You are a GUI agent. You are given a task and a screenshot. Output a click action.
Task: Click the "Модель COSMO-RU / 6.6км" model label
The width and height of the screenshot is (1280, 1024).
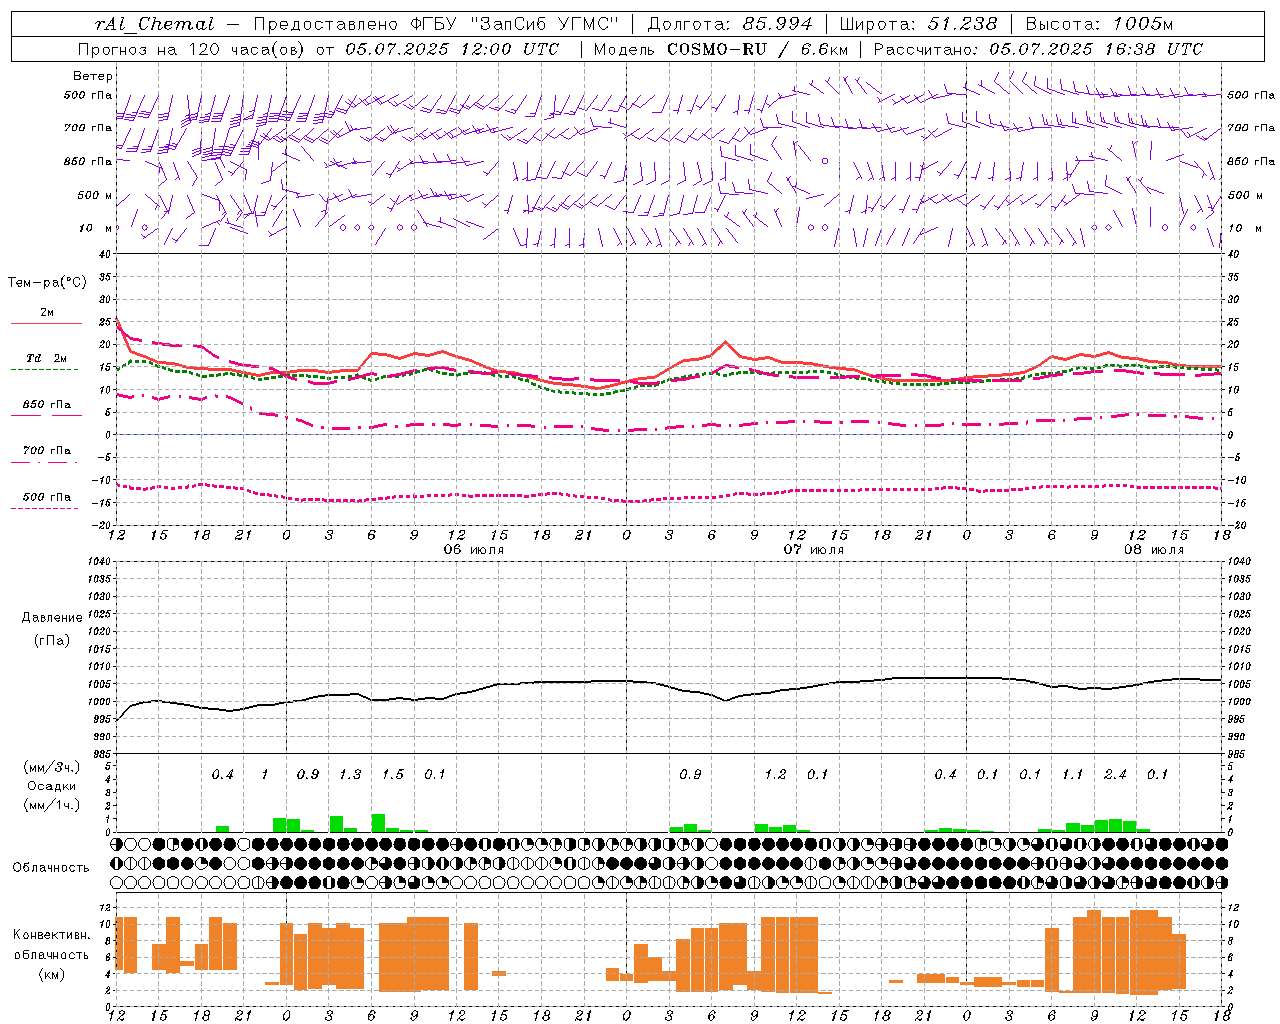click(x=721, y=49)
